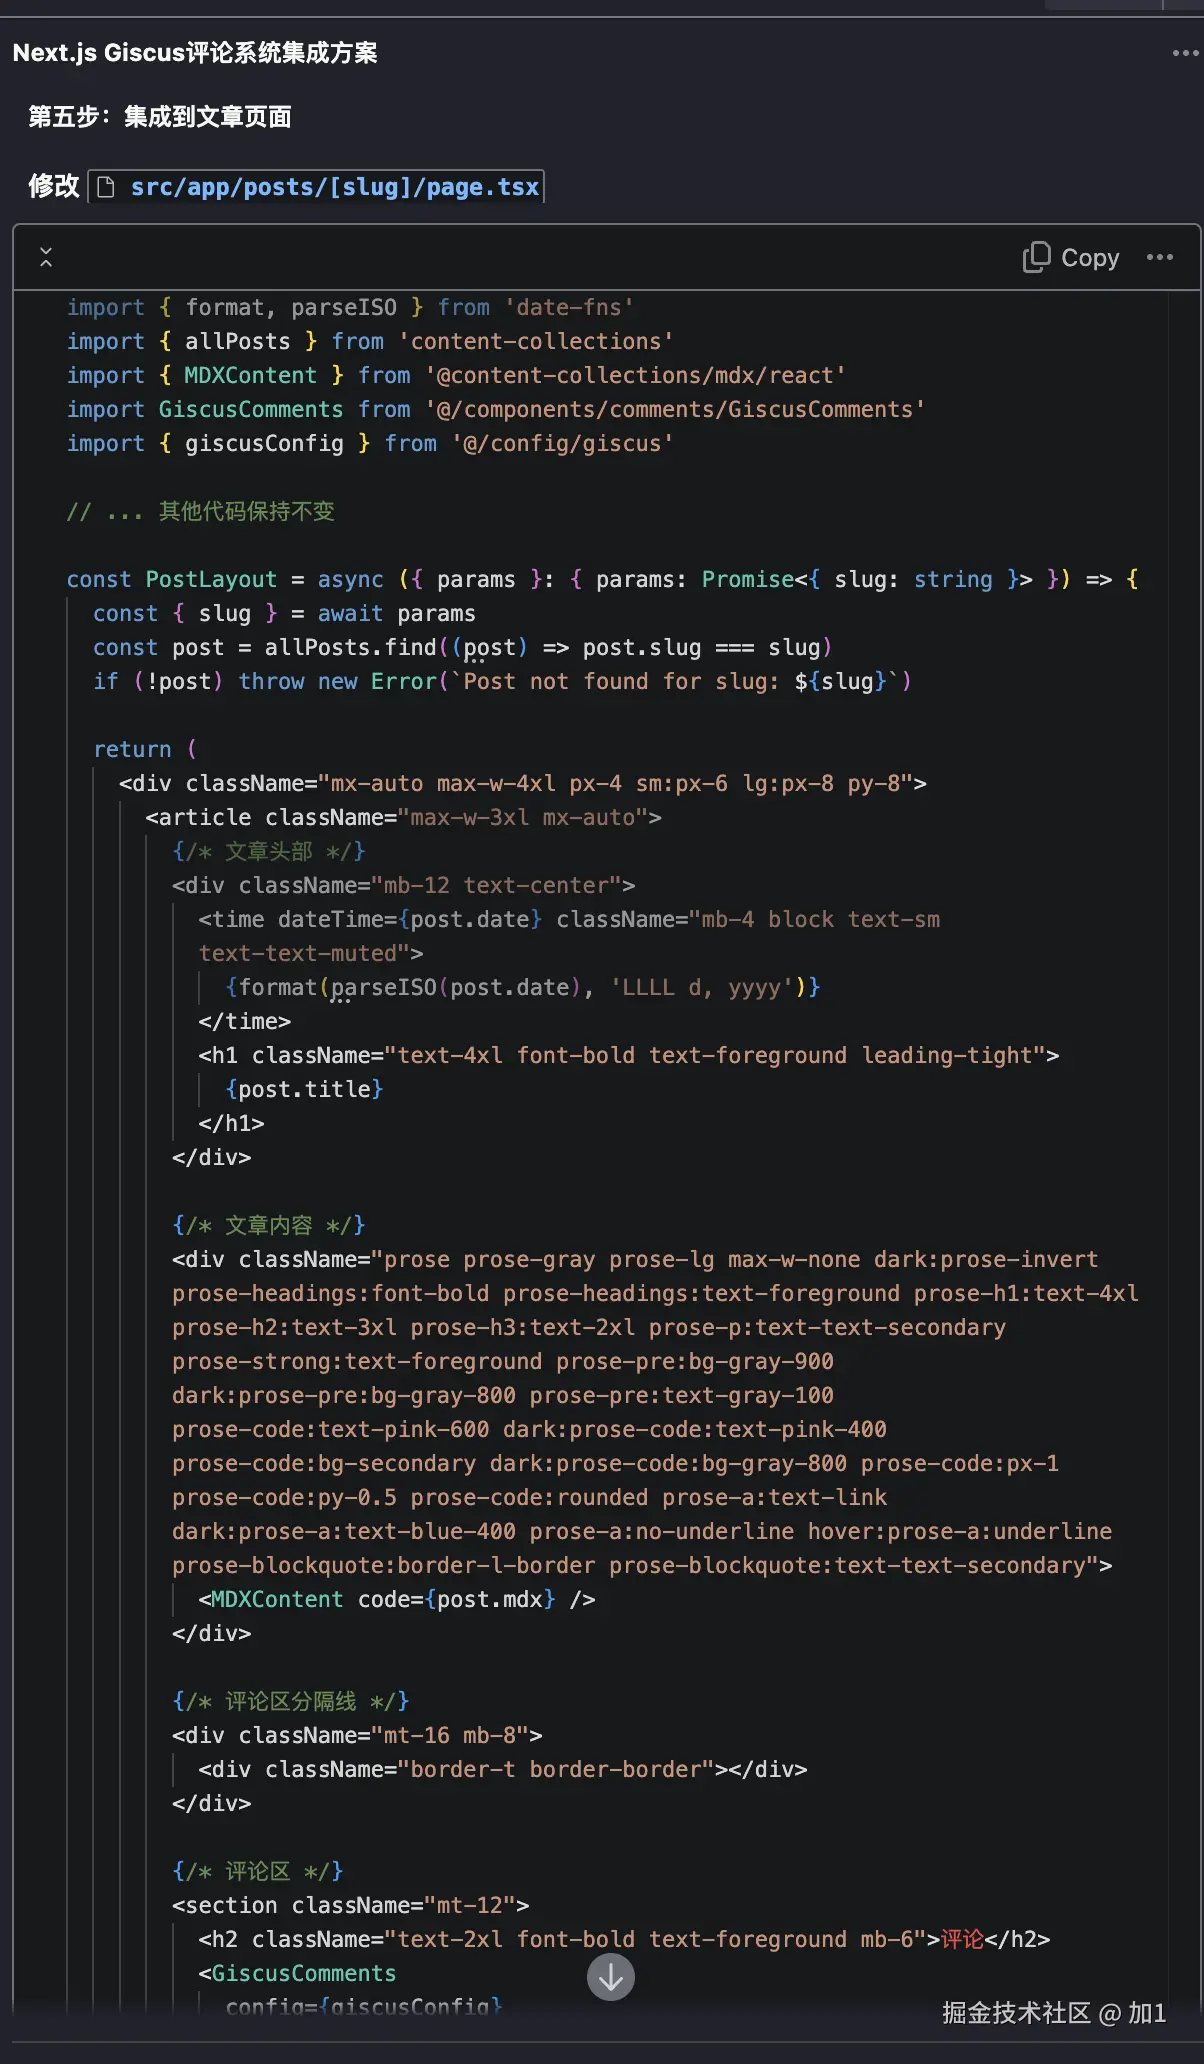
Task: Open the code block more options ellipsis
Action: [1160, 257]
